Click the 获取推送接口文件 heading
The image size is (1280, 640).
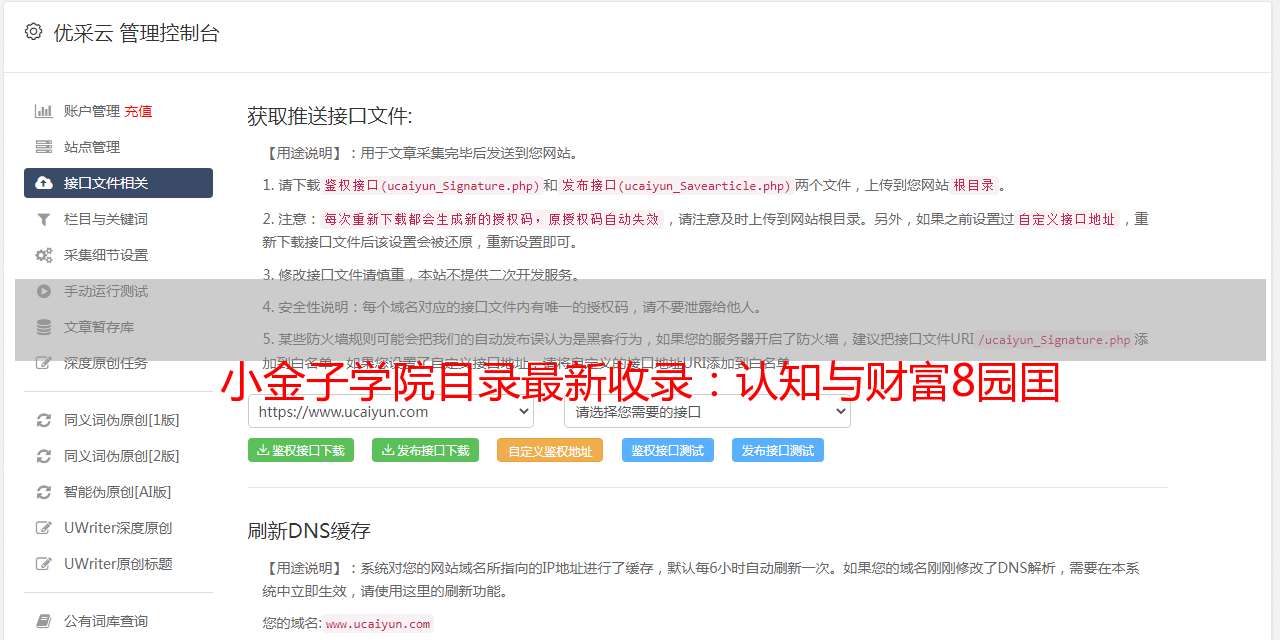point(330,116)
